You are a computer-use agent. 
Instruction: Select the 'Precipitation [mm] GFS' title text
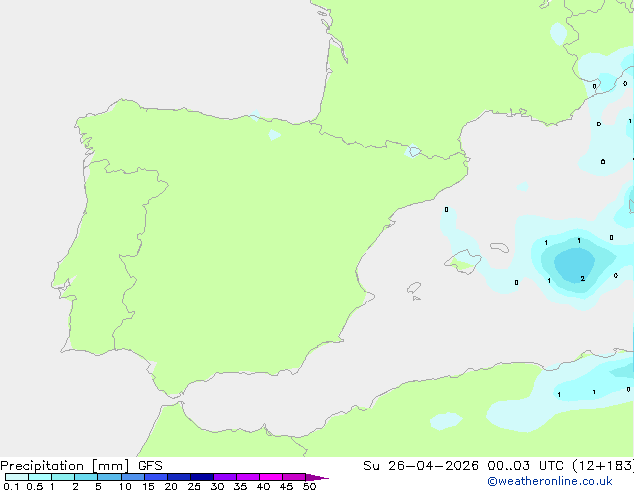click(x=81, y=466)
